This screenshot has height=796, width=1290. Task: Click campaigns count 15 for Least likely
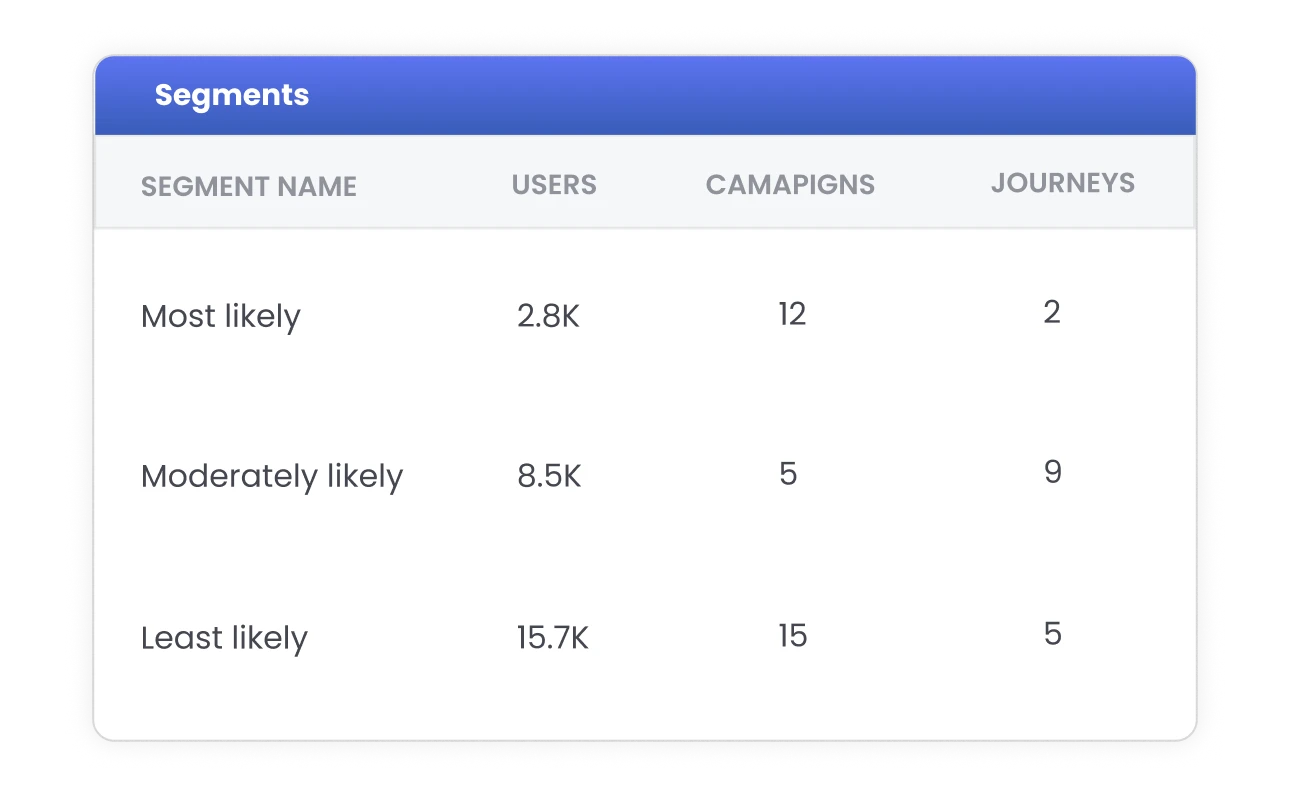click(793, 636)
